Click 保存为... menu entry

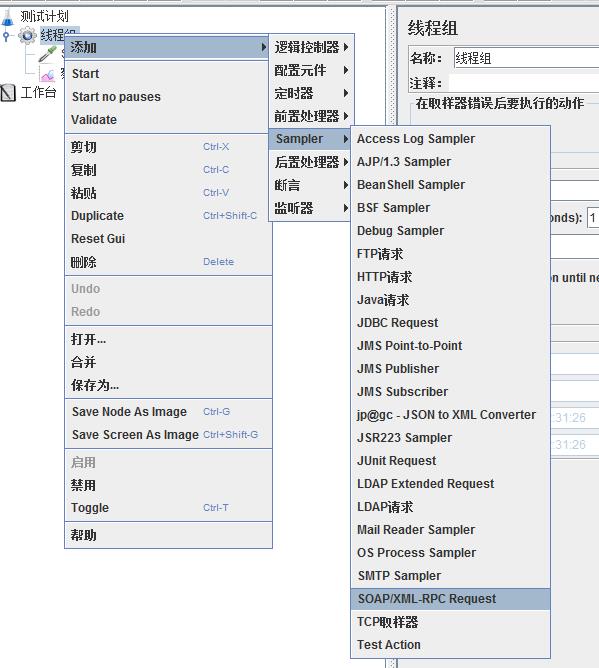168,385
